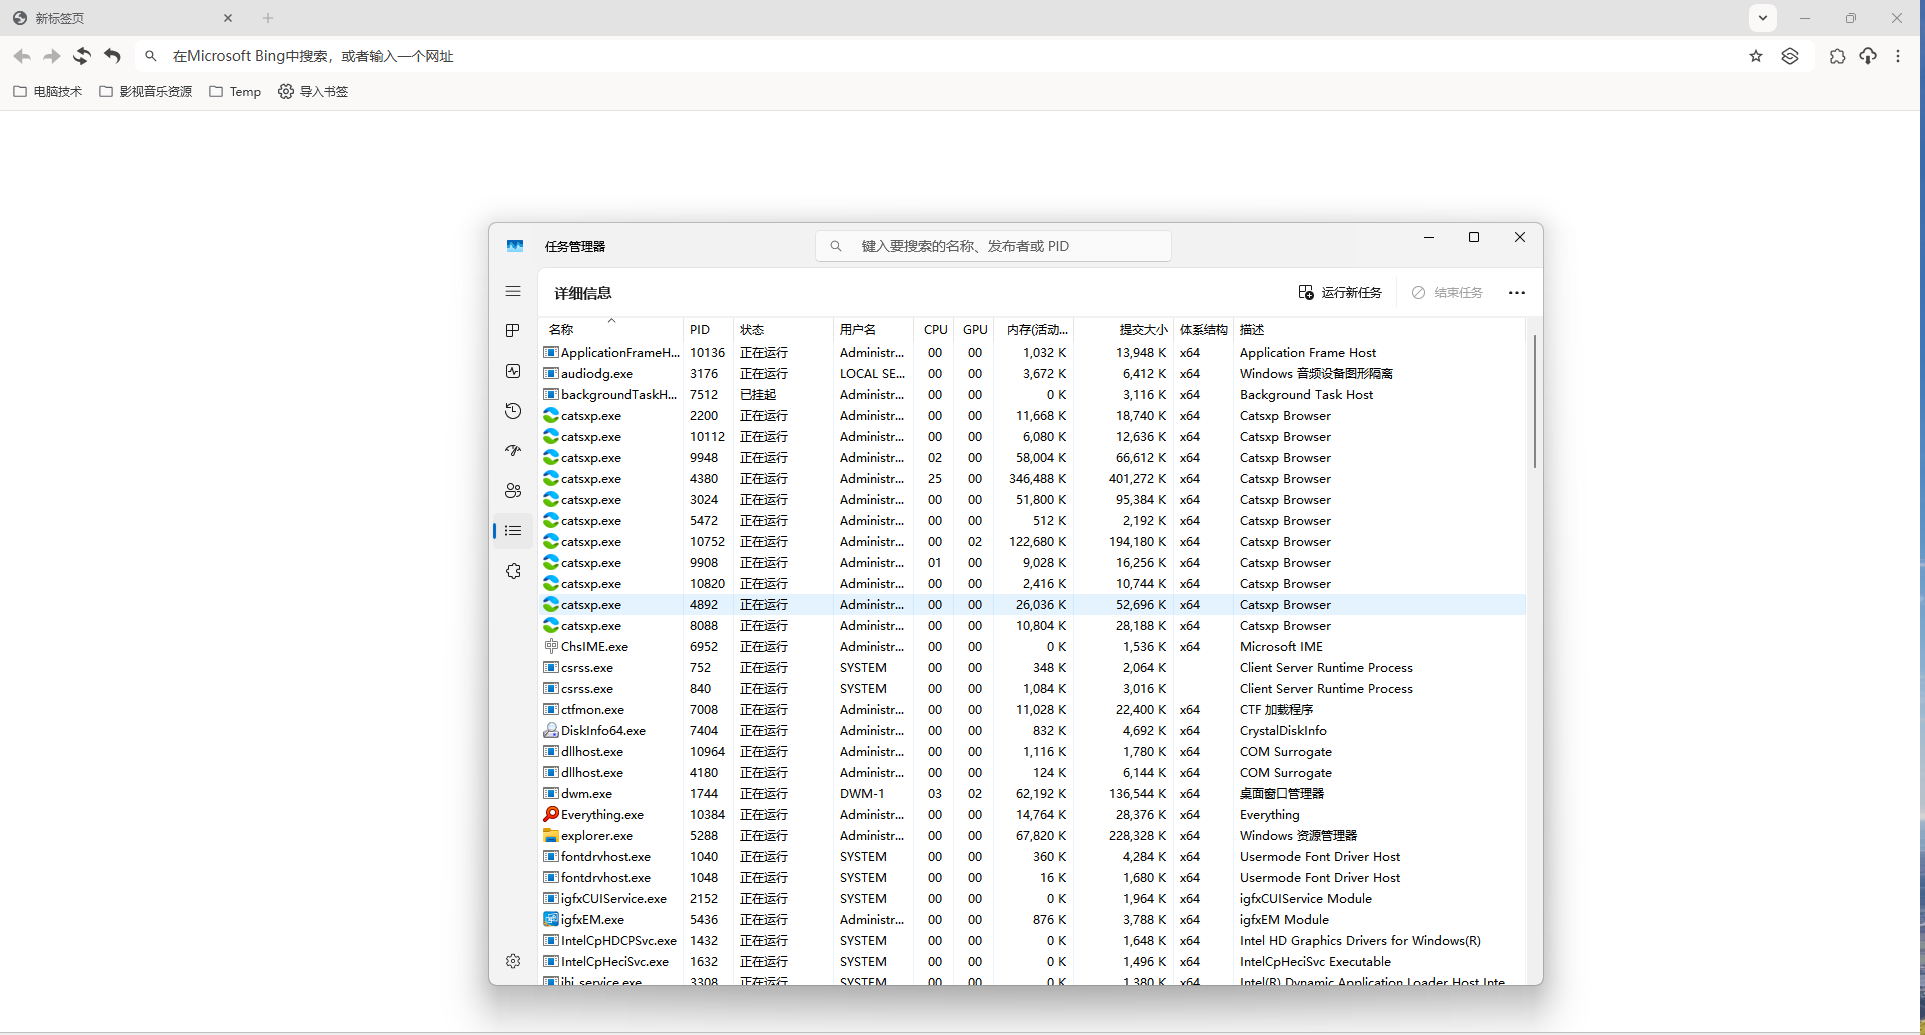Screen dimensions: 1925x1035
Task: Open the 电脑技术 bookmark folder
Action: (x=48, y=91)
